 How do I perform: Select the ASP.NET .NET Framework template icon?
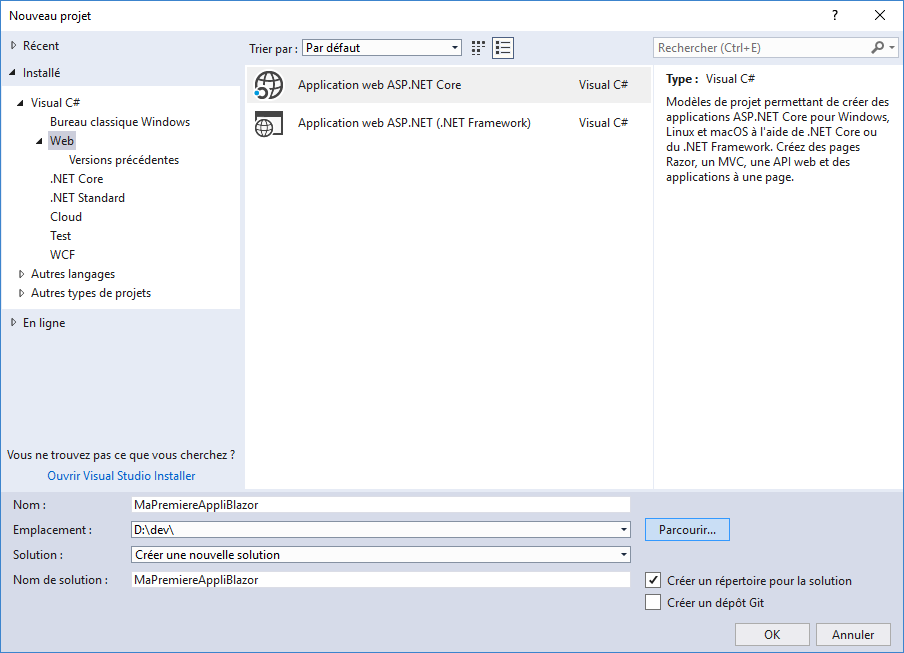tap(269, 123)
